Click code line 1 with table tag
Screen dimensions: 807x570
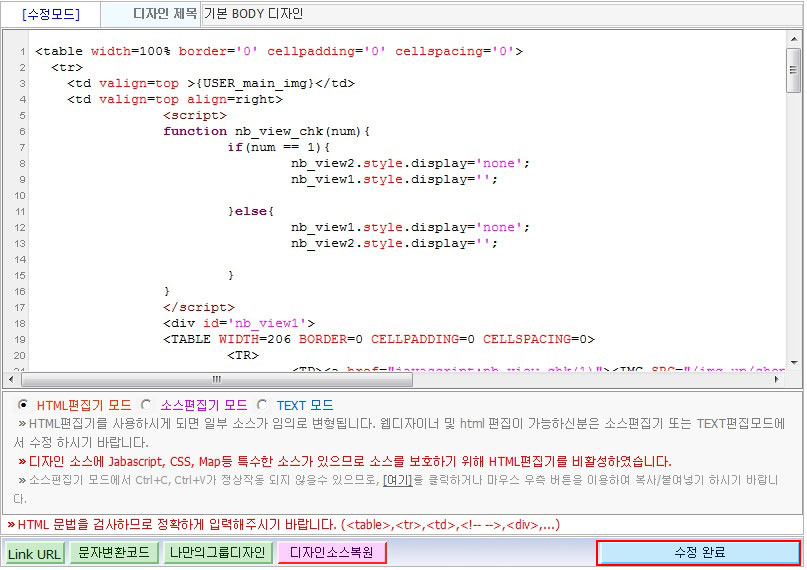click(278, 51)
